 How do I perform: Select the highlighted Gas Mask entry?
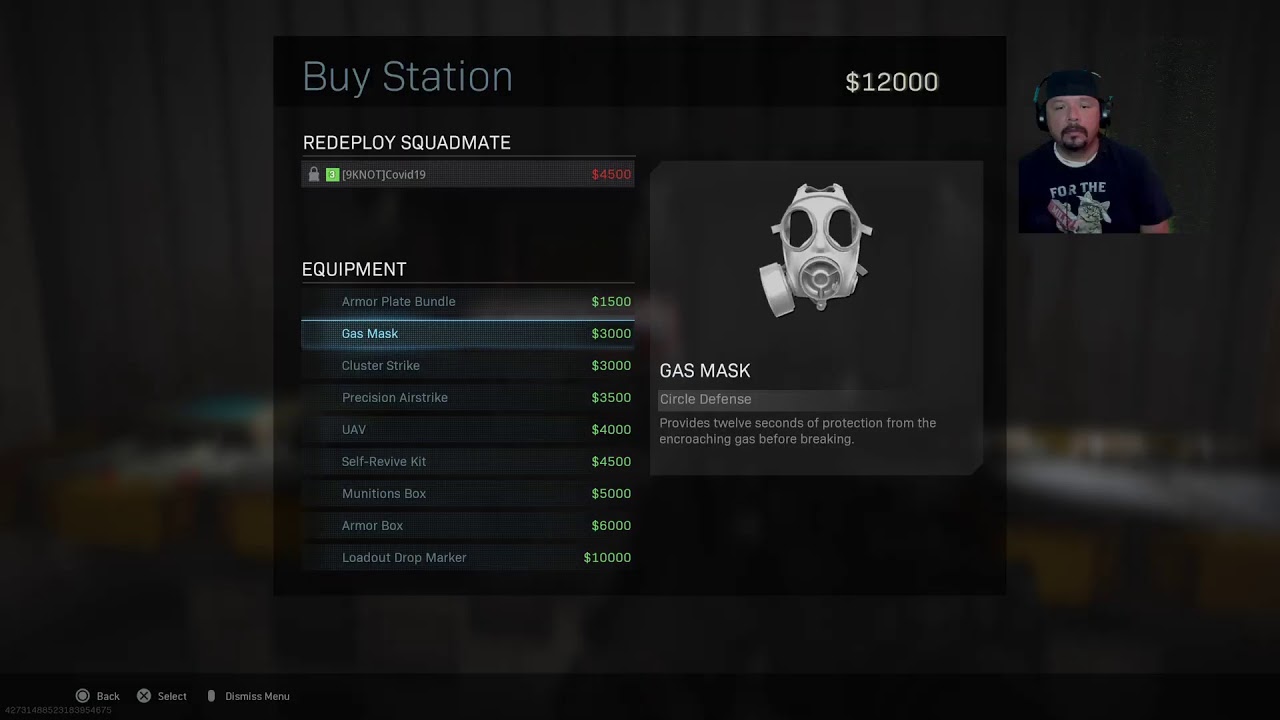(468, 333)
